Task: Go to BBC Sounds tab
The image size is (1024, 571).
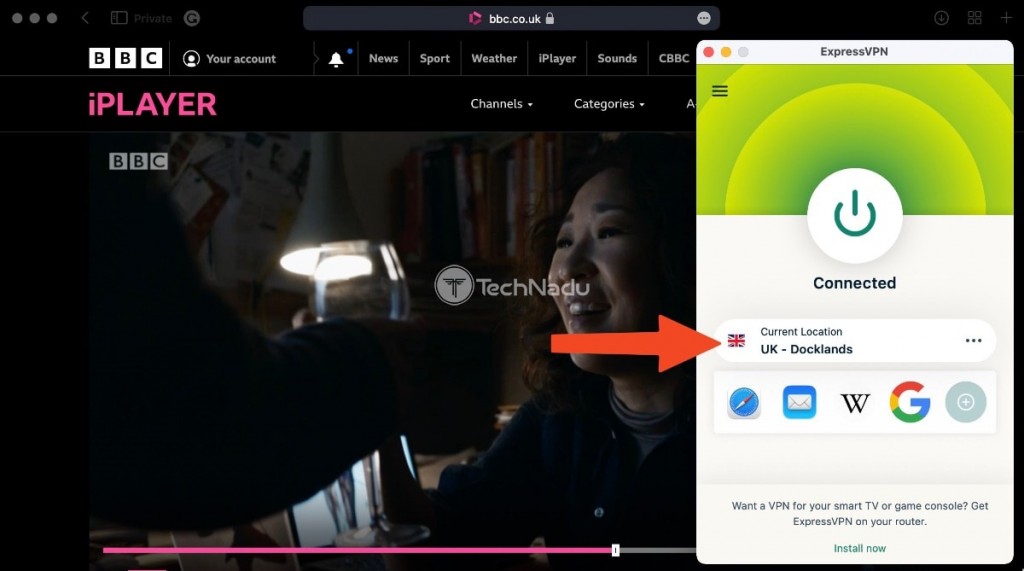Action: 616,59
